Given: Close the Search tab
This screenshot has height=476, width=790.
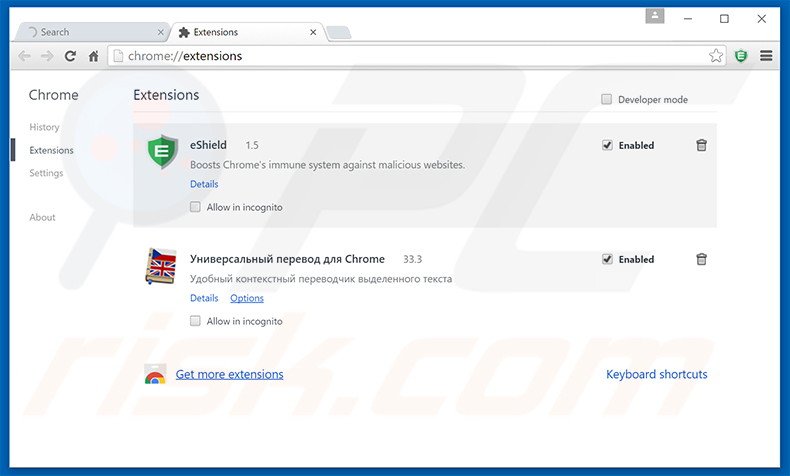Looking at the screenshot, I should [160, 32].
